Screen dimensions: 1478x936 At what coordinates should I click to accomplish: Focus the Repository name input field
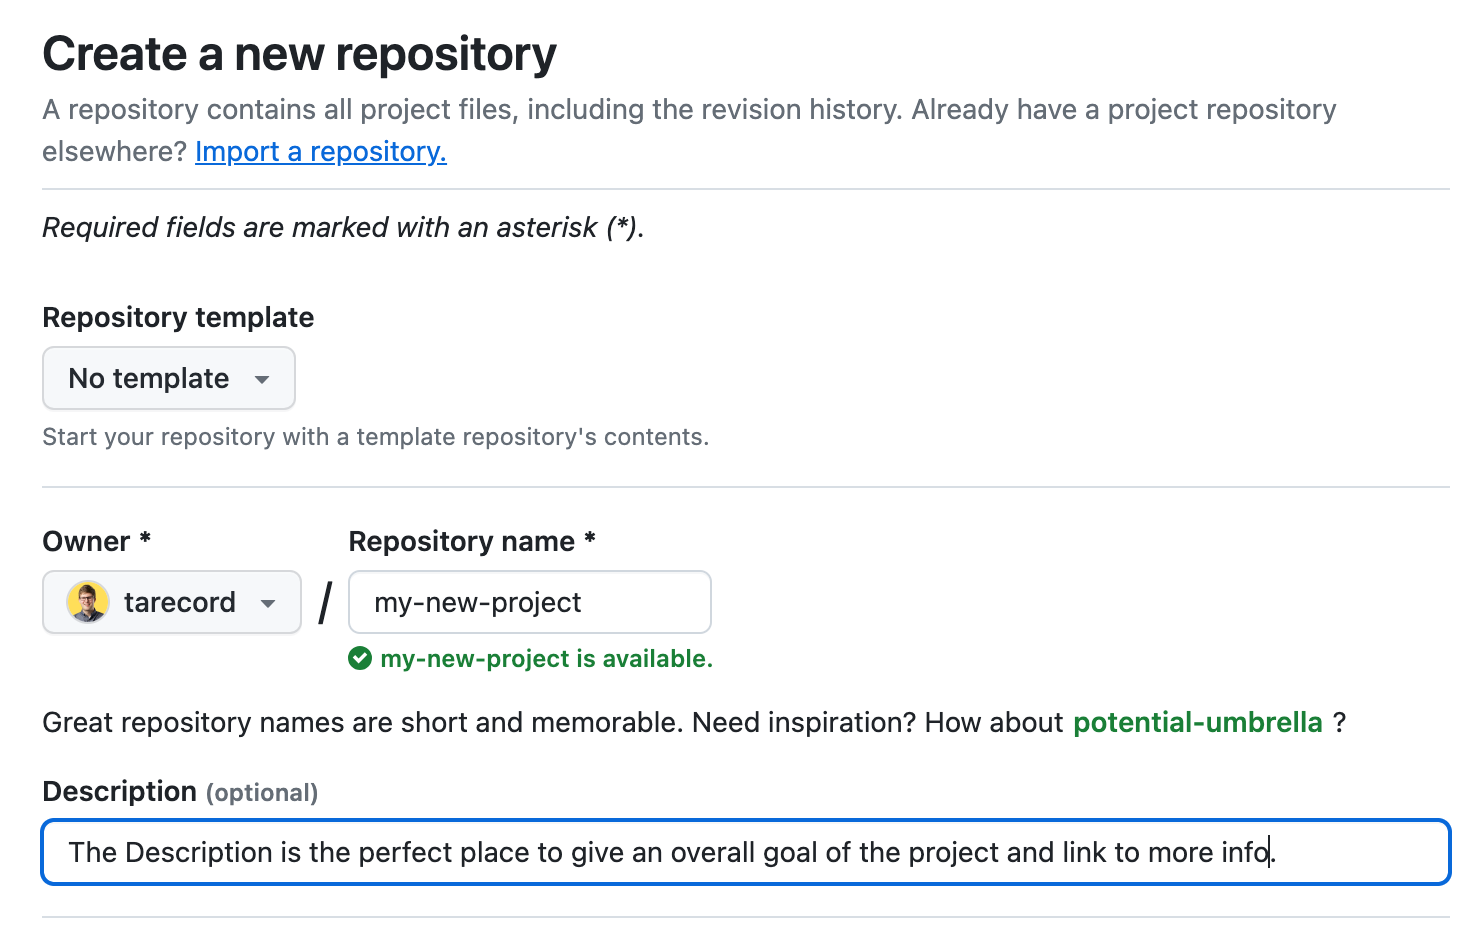pyautogui.click(x=529, y=602)
